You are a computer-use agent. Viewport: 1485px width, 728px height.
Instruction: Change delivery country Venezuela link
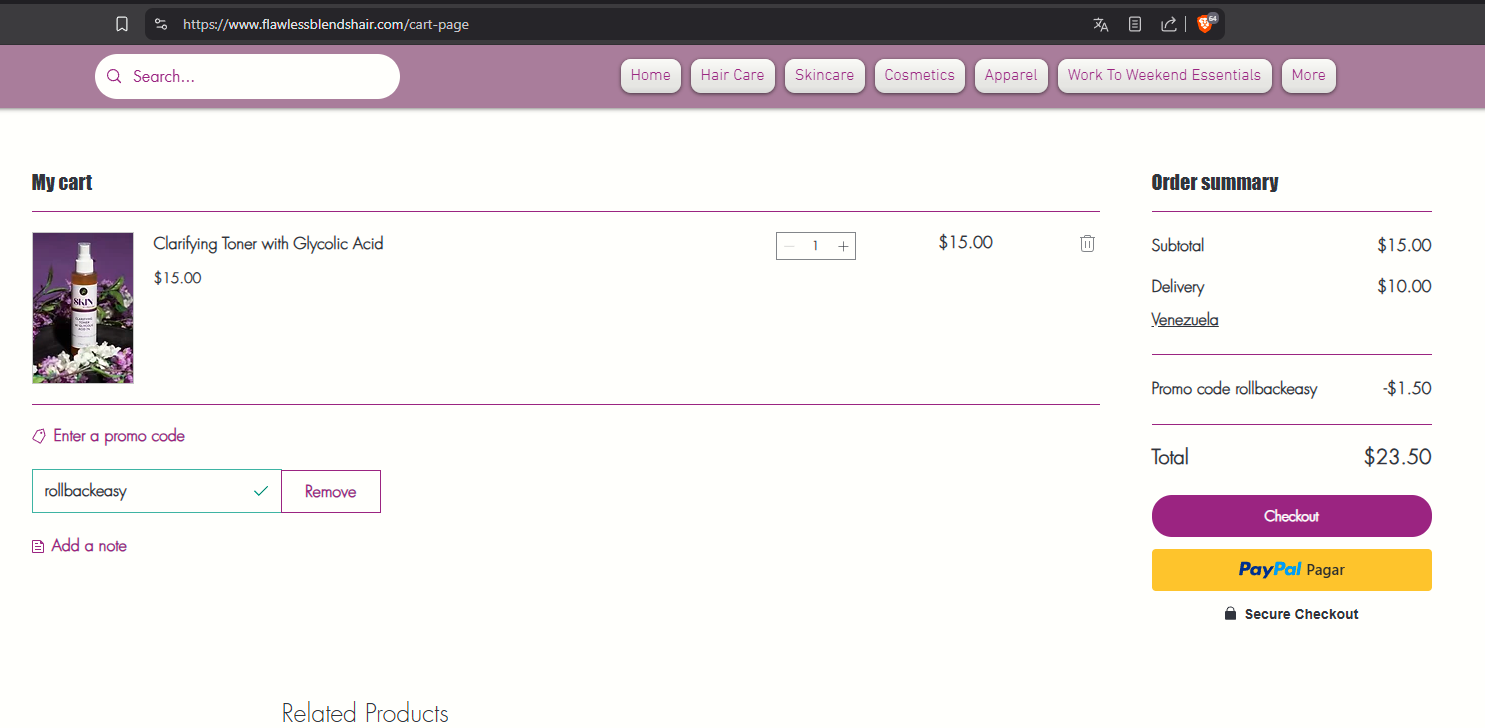[1185, 320]
